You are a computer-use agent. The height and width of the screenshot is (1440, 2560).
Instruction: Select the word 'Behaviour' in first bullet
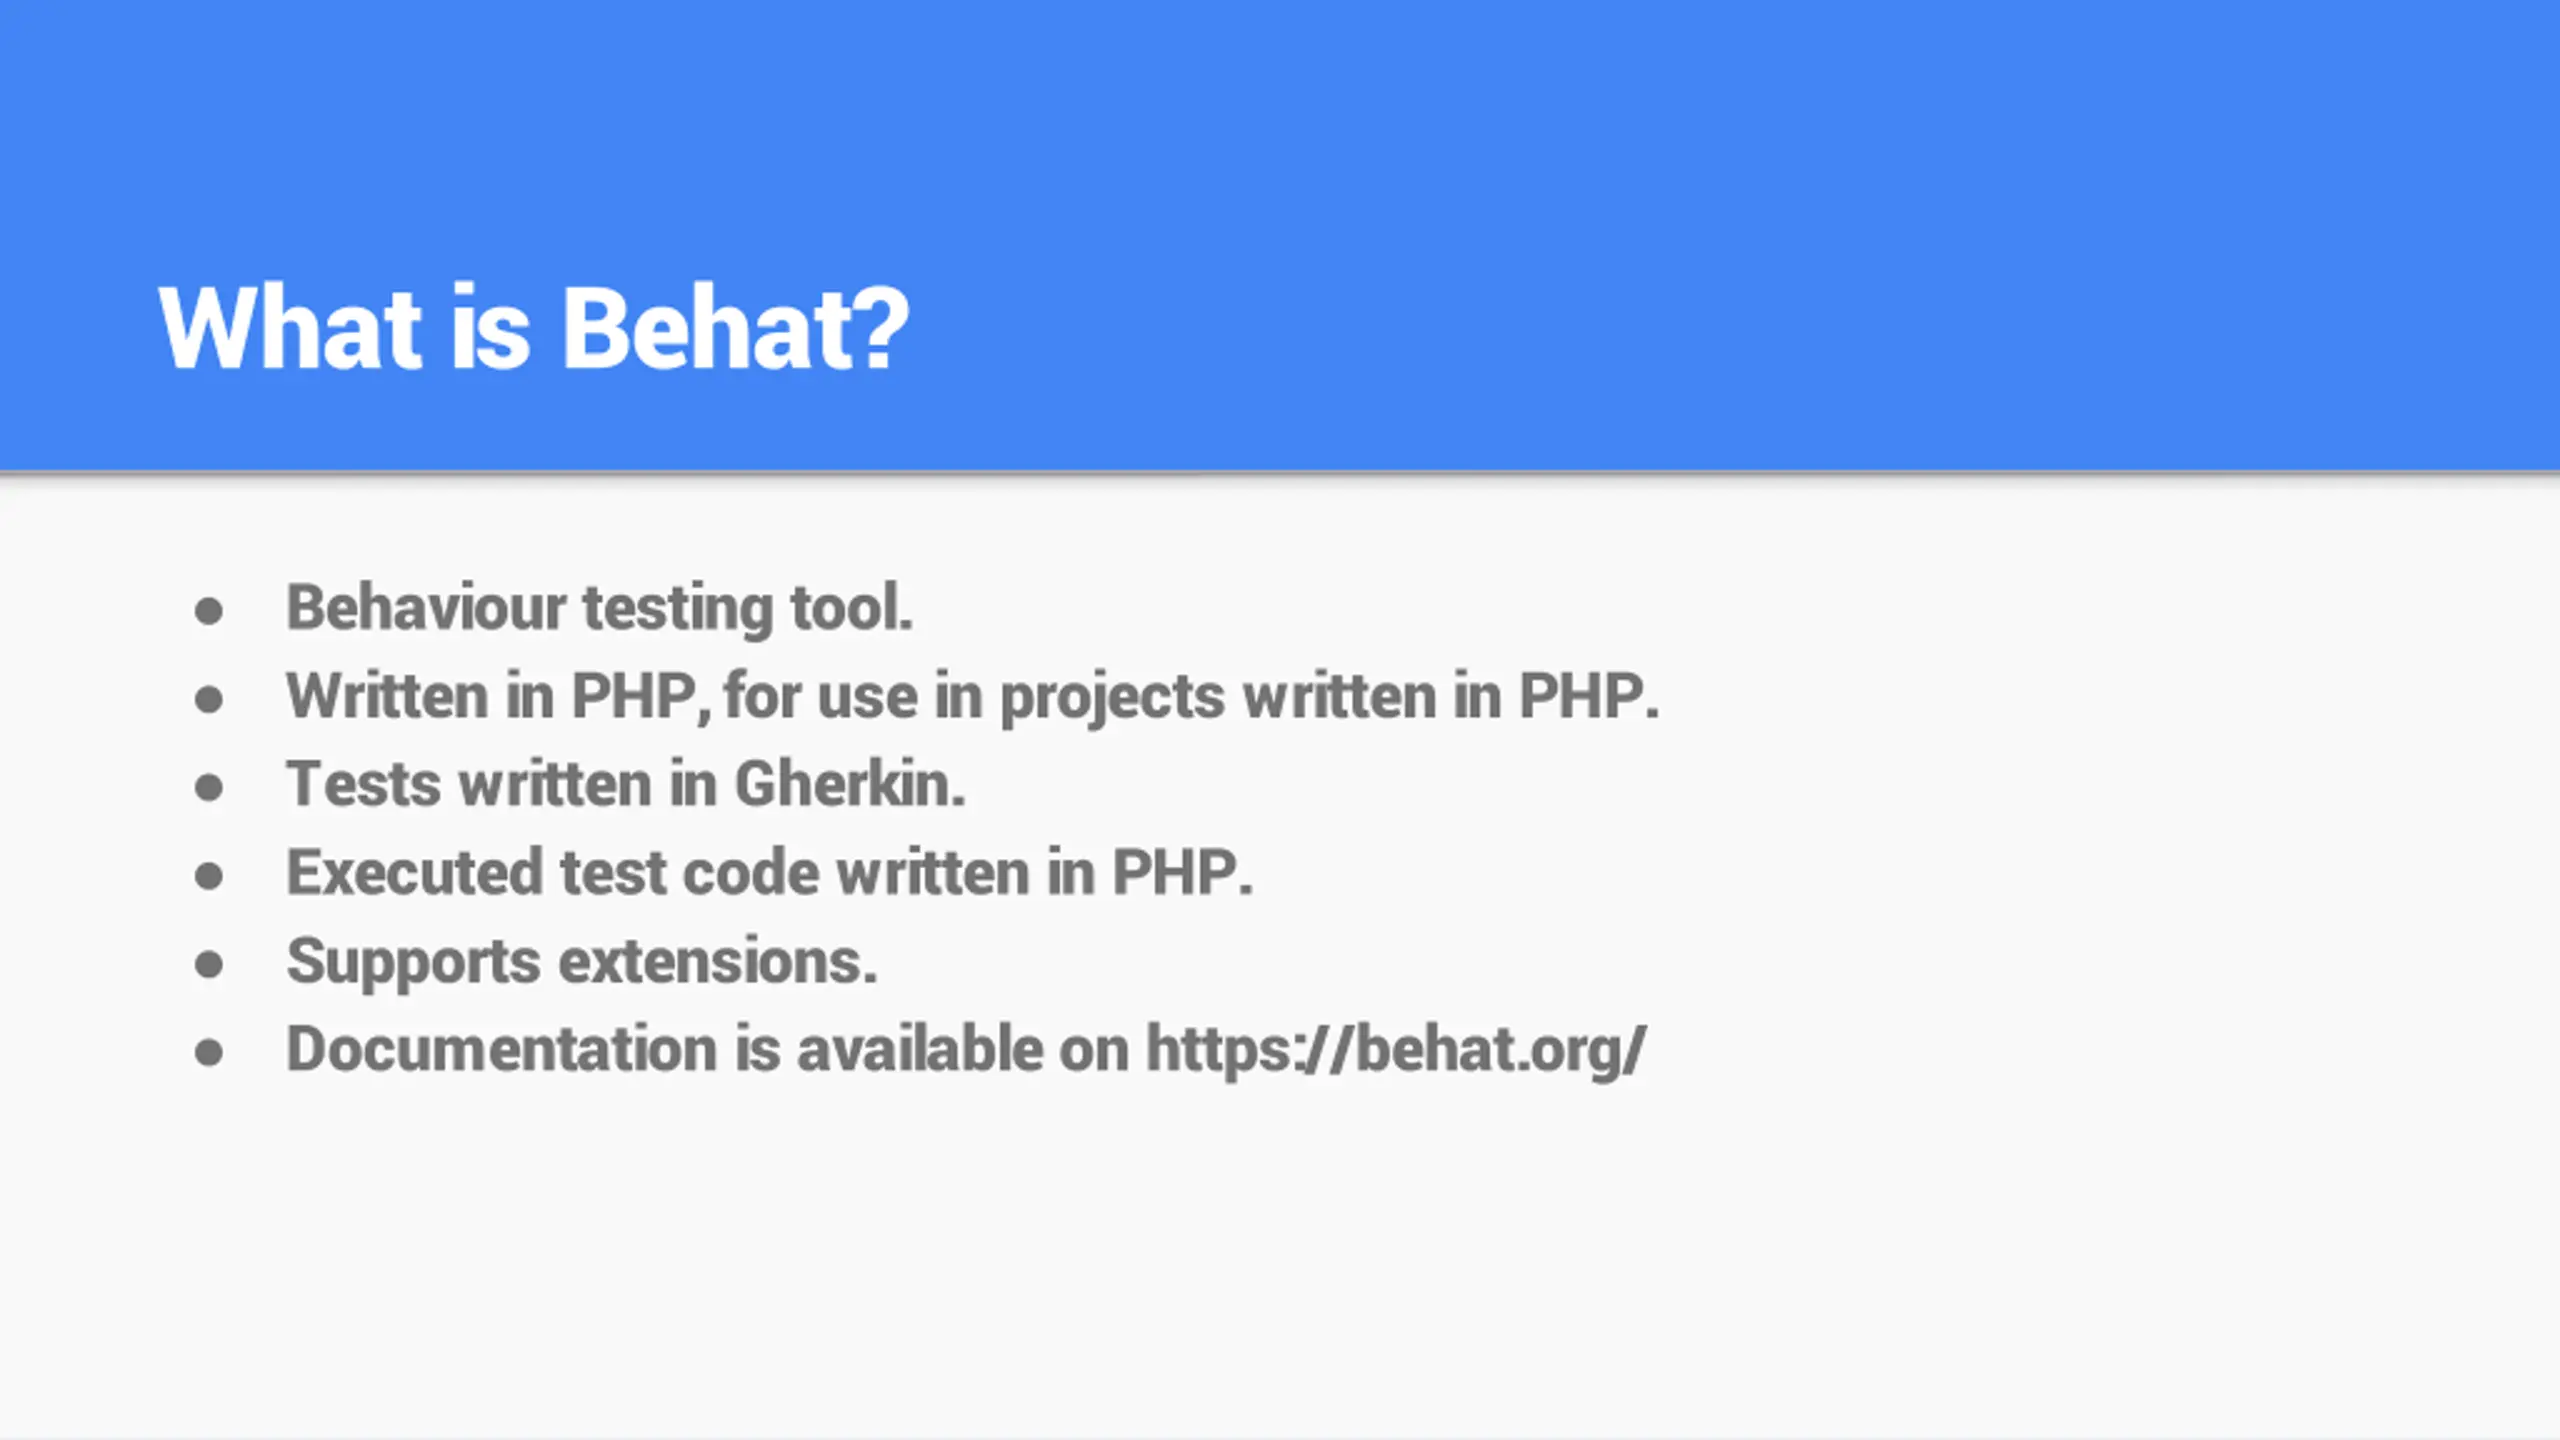pos(426,607)
